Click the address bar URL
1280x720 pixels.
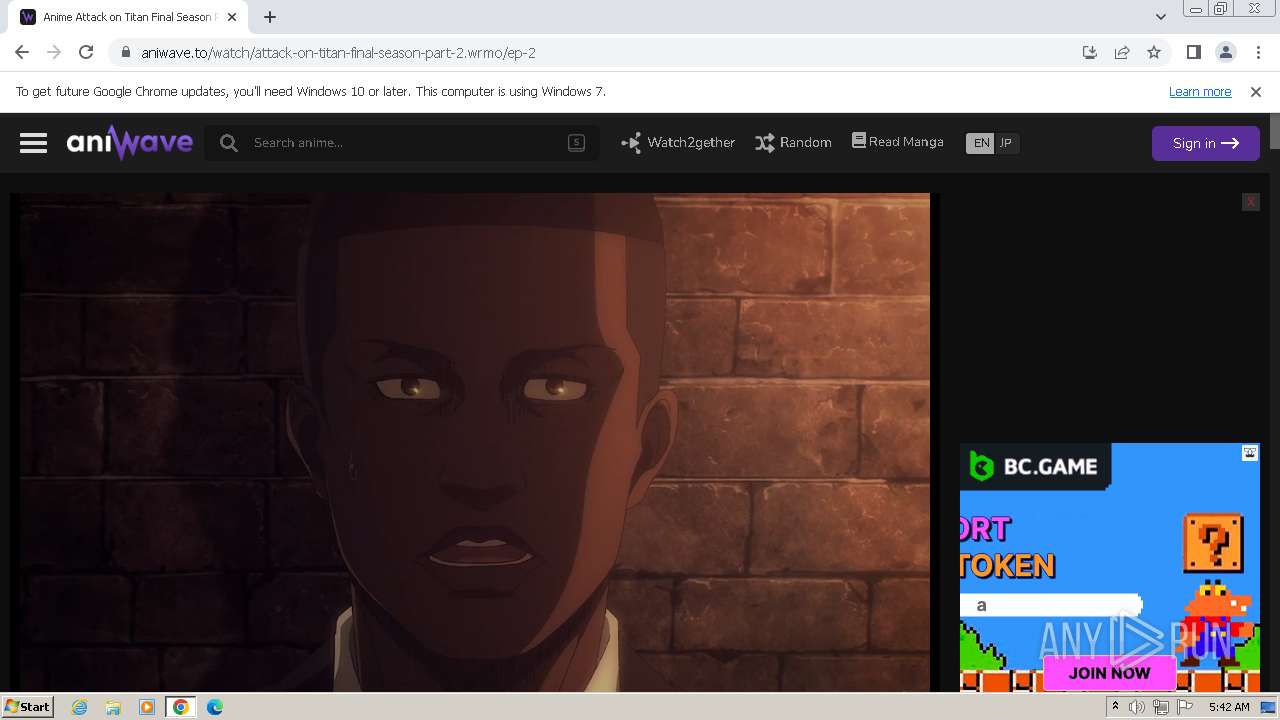pos(338,53)
